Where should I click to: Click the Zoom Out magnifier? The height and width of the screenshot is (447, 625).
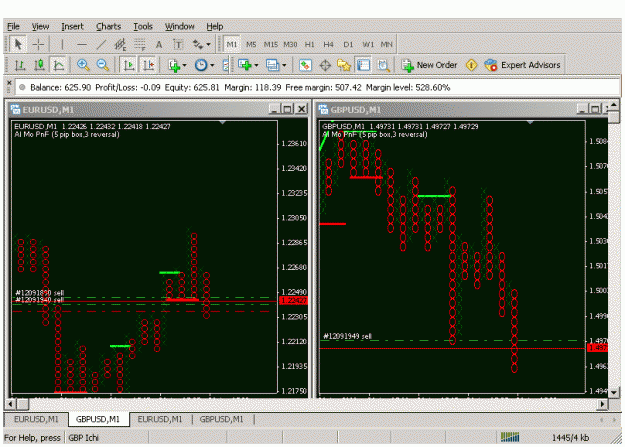point(102,65)
